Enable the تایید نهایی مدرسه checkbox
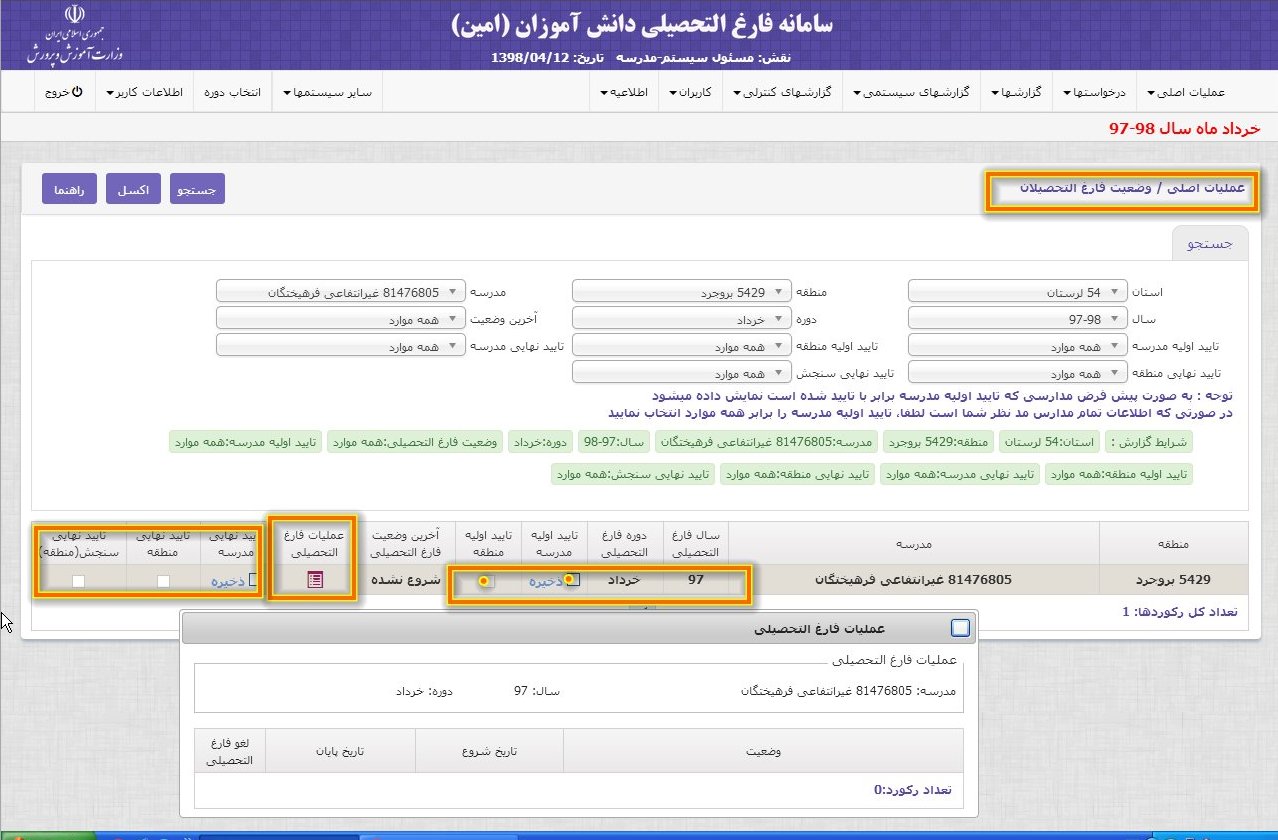This screenshot has width=1278, height=840. point(255,580)
